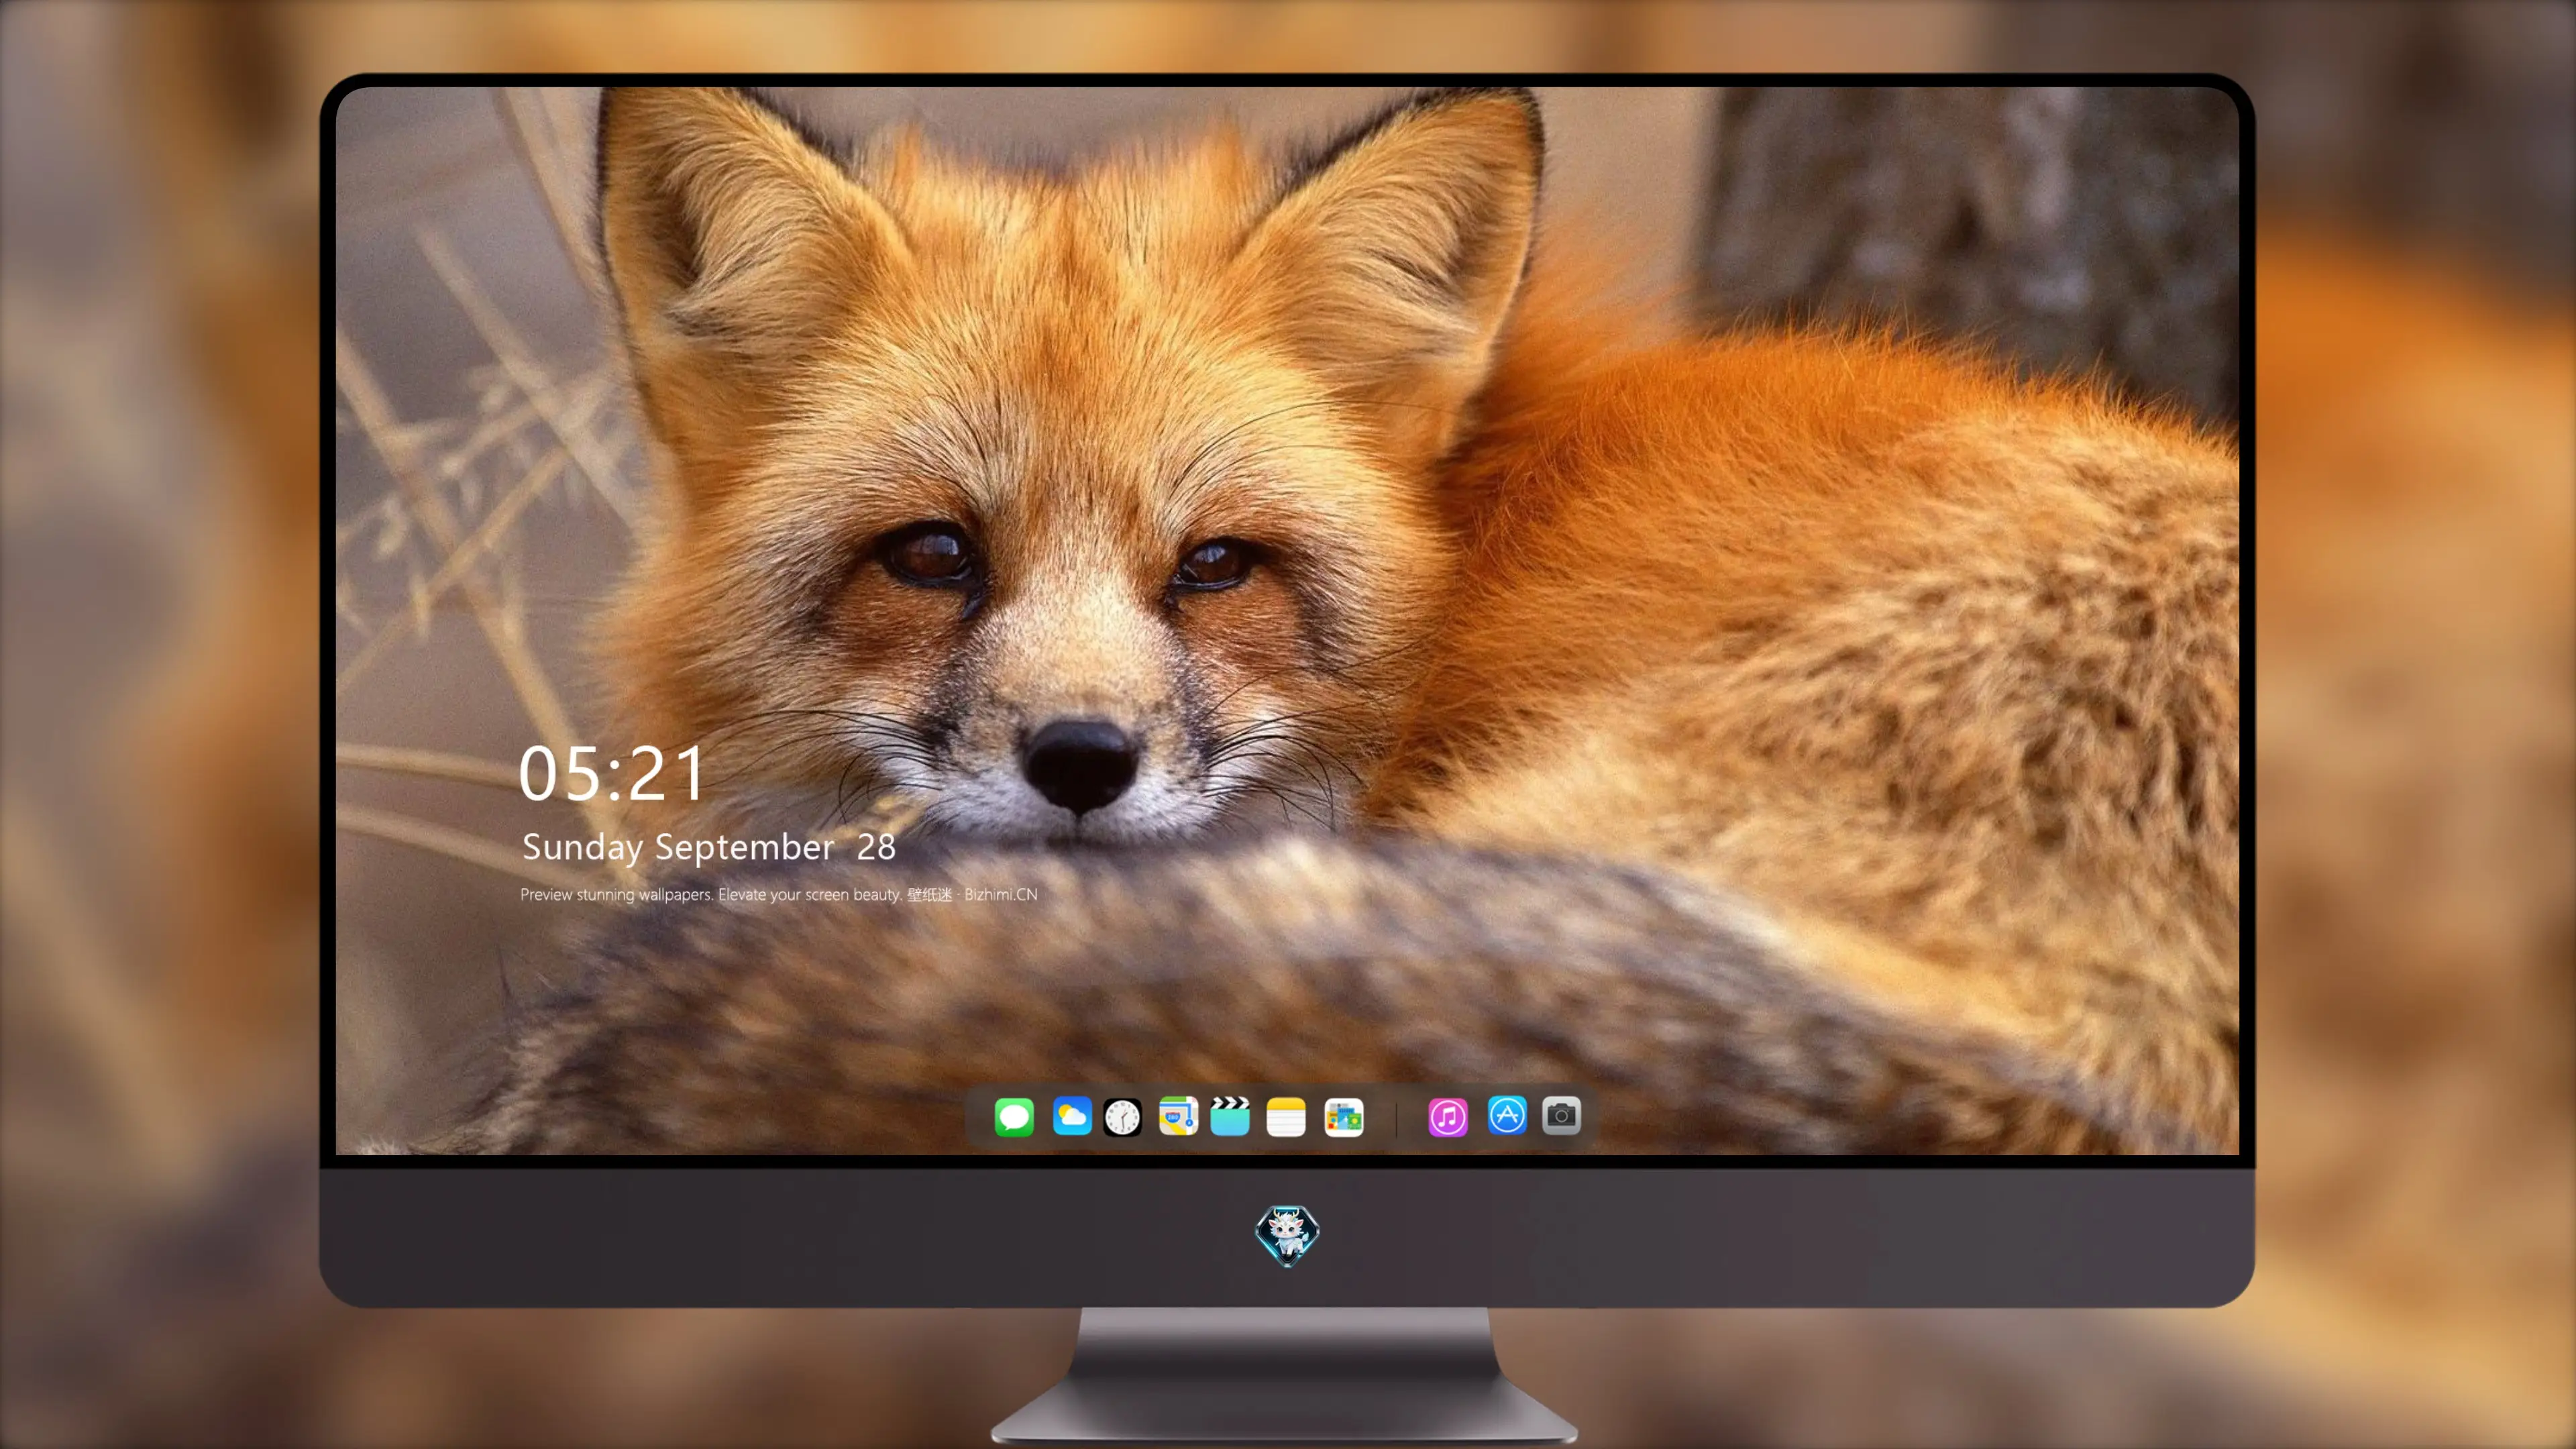Open the blue App Store icon
This screenshot has height=1449, width=2576.
1507,1115
